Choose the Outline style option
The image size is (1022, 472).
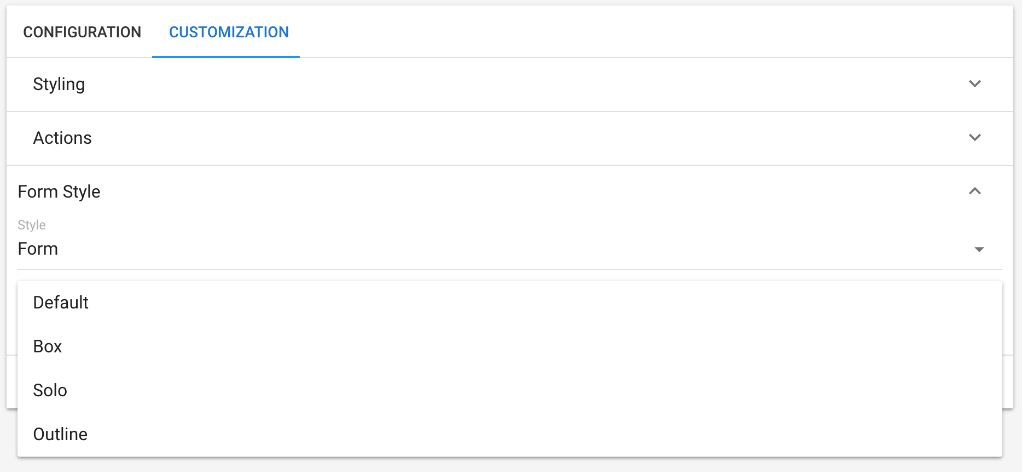pos(60,434)
